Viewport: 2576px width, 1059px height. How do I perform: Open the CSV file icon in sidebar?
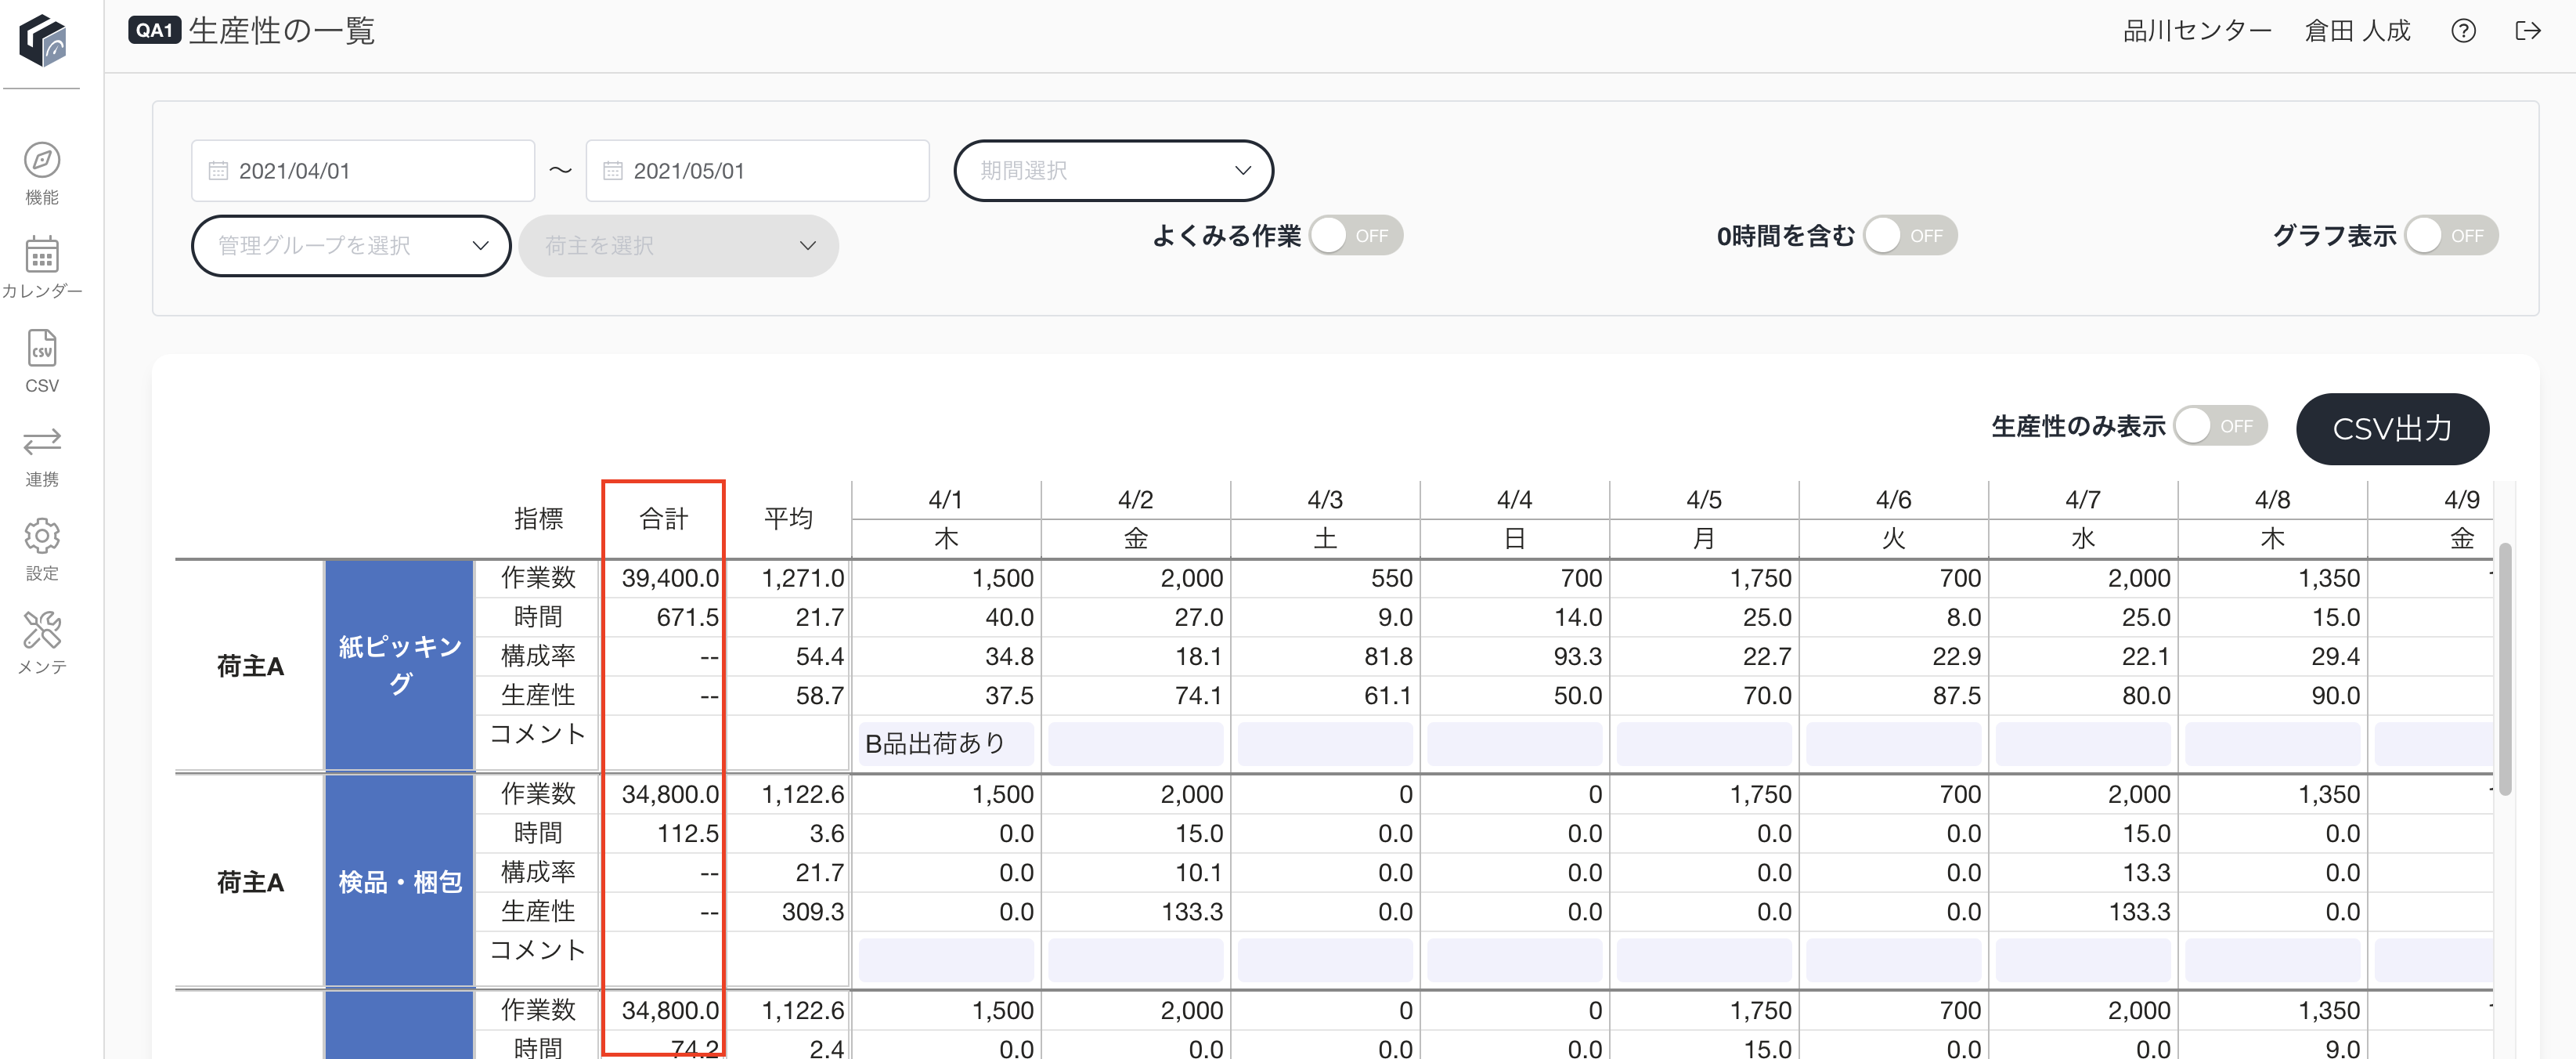click(x=42, y=348)
